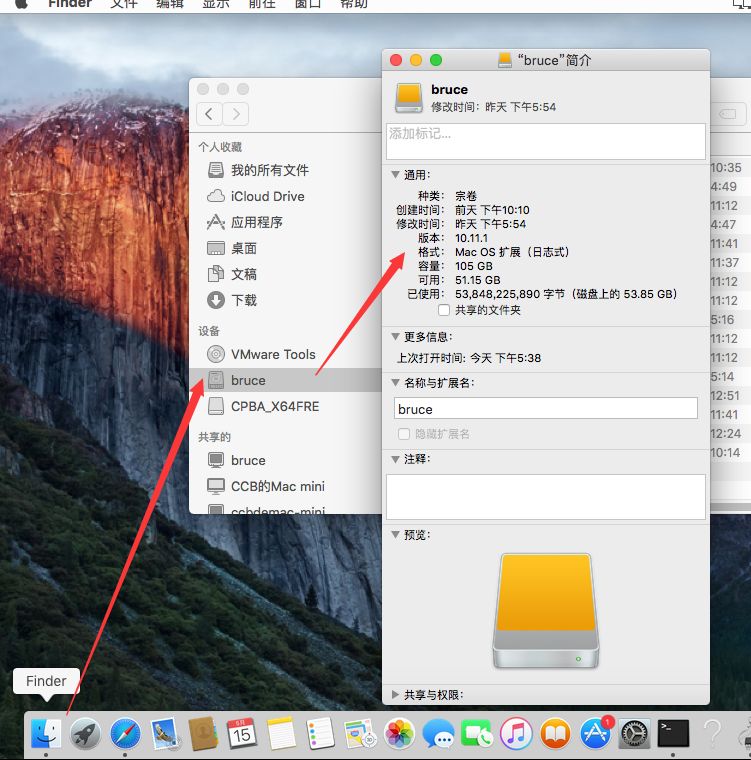Click the 添加标记 tags field
Viewport: 751px width, 760px height.
click(545, 141)
